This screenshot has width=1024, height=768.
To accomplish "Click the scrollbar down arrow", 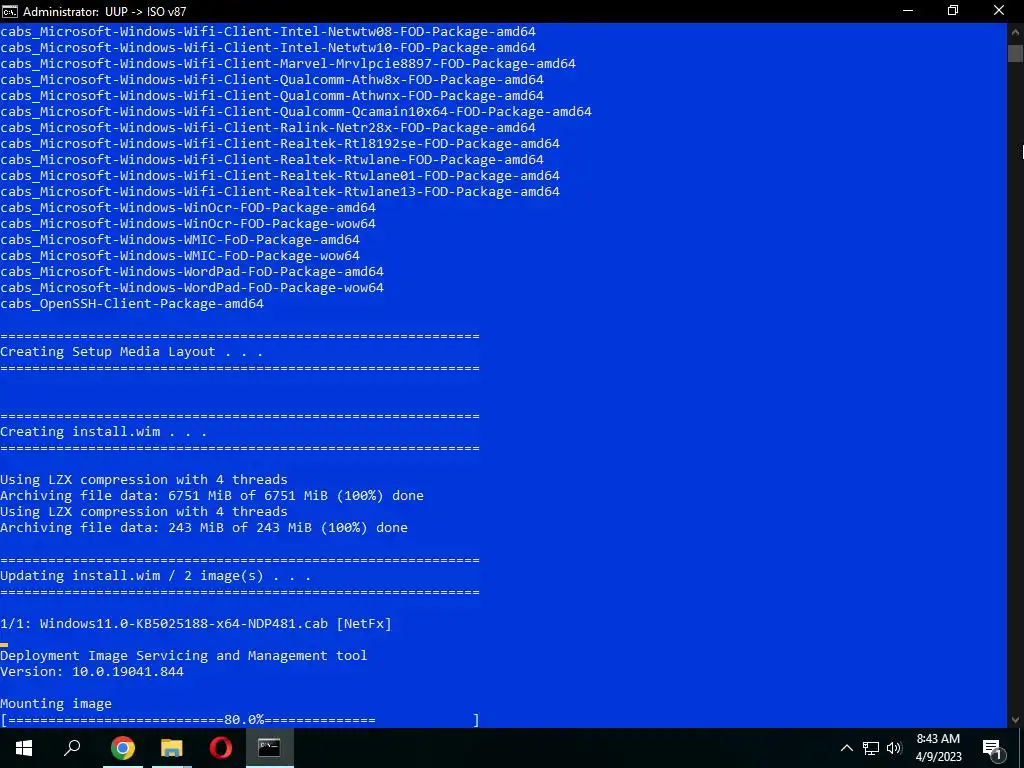I will (1015, 720).
